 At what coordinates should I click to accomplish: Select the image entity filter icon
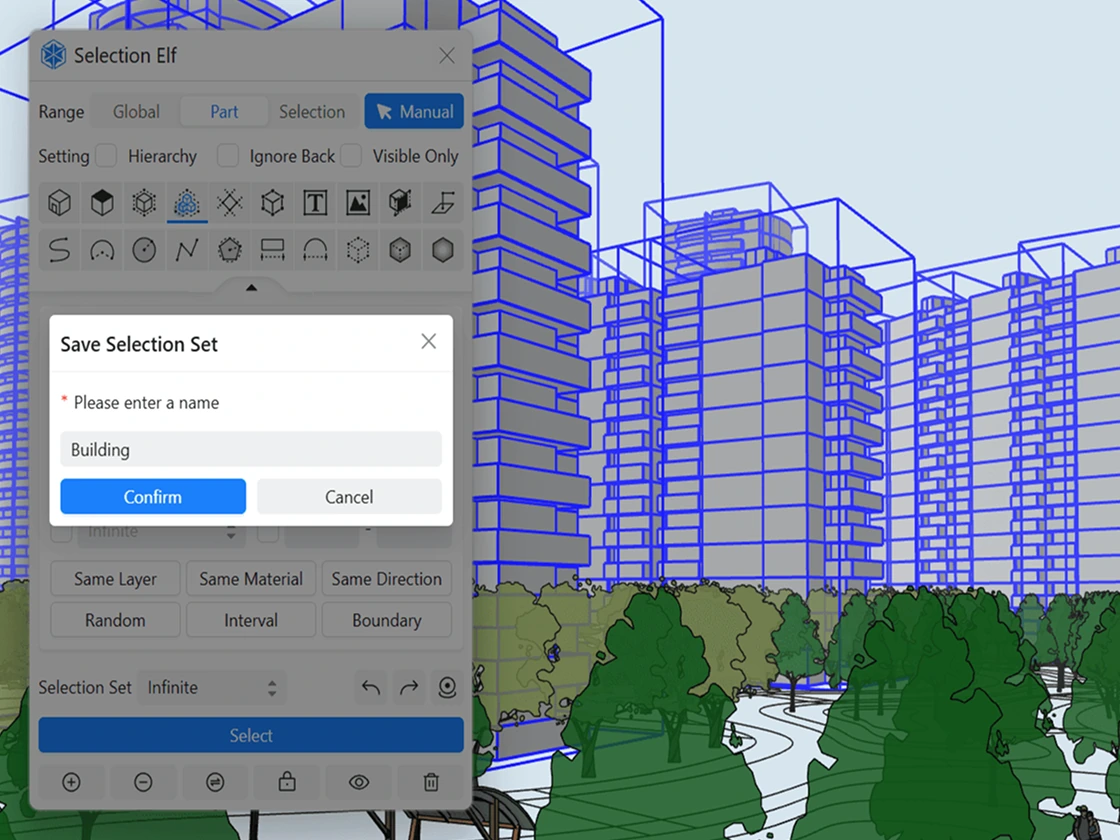tap(358, 204)
